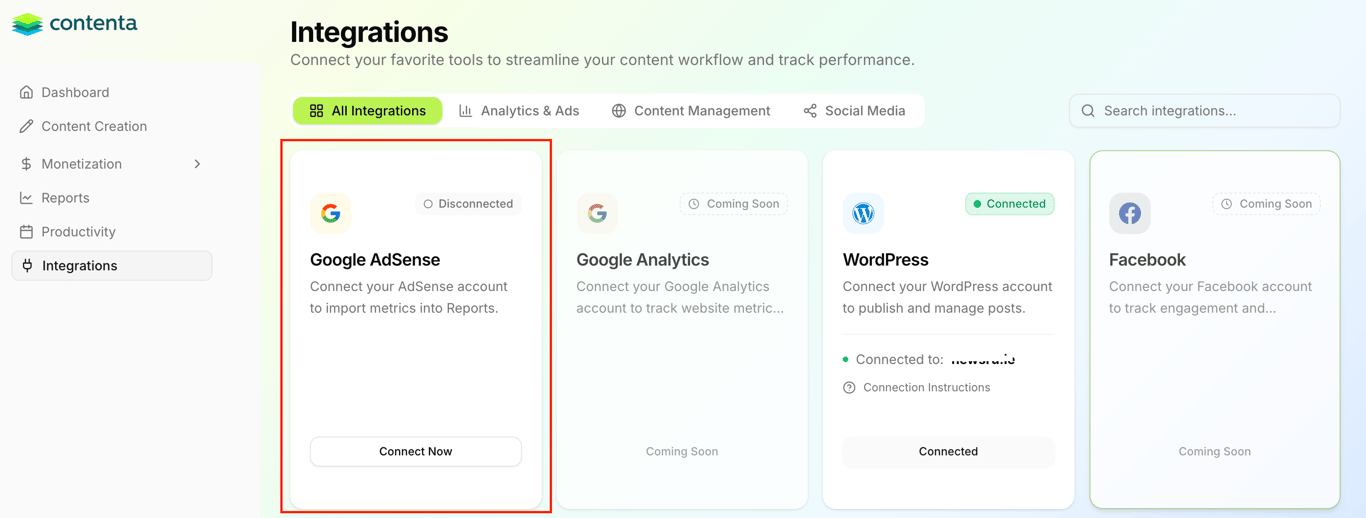Click the Dashboard home icon in sidebar
Viewport: 1366px width, 518px height.
[x=26, y=92]
